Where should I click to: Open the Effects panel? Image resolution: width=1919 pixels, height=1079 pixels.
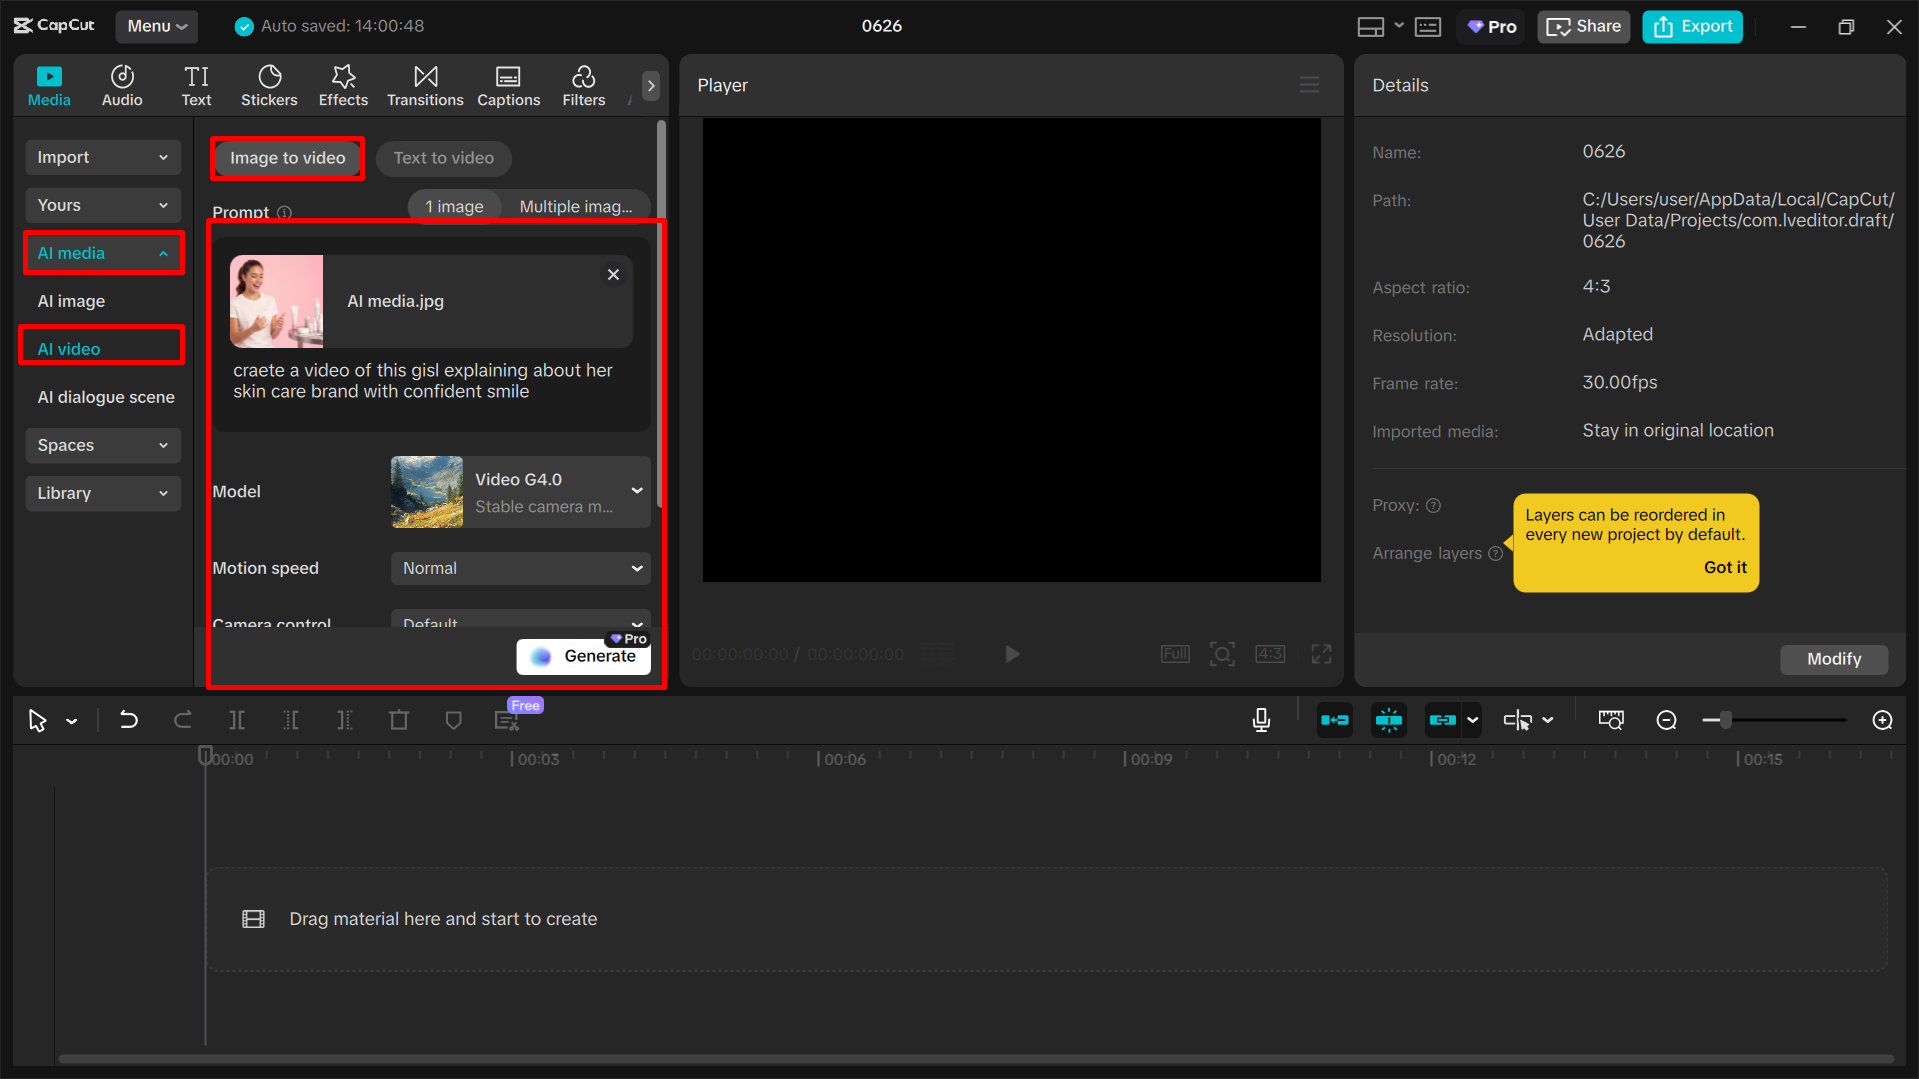point(343,85)
